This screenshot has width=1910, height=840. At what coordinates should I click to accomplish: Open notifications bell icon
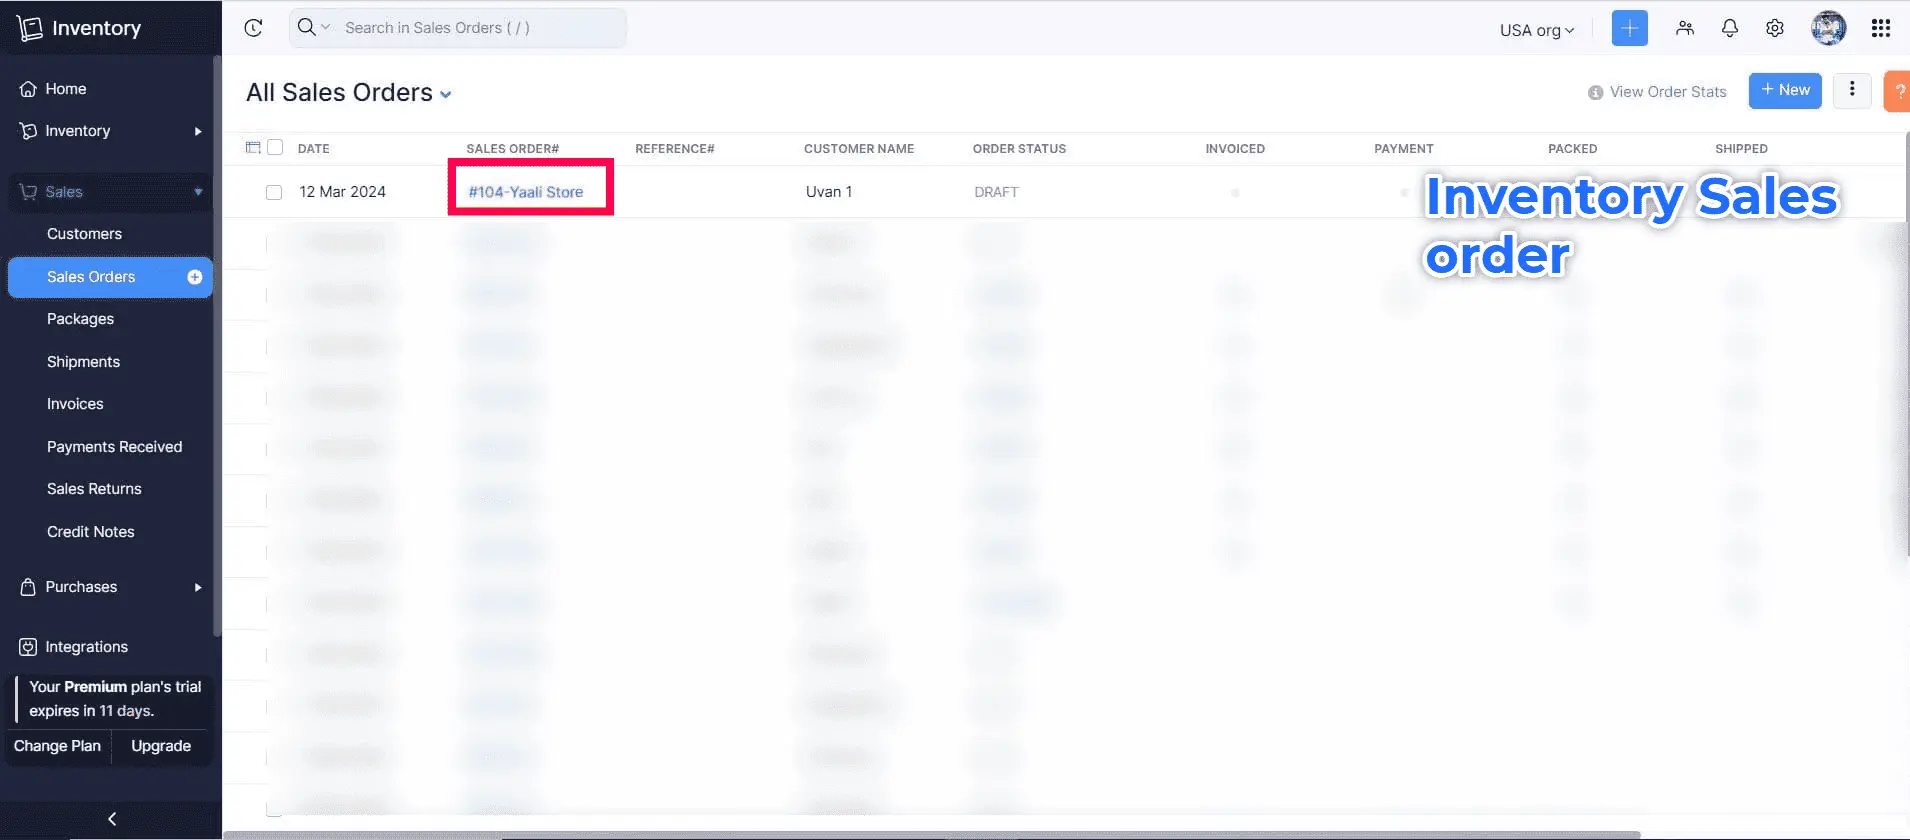(x=1729, y=28)
